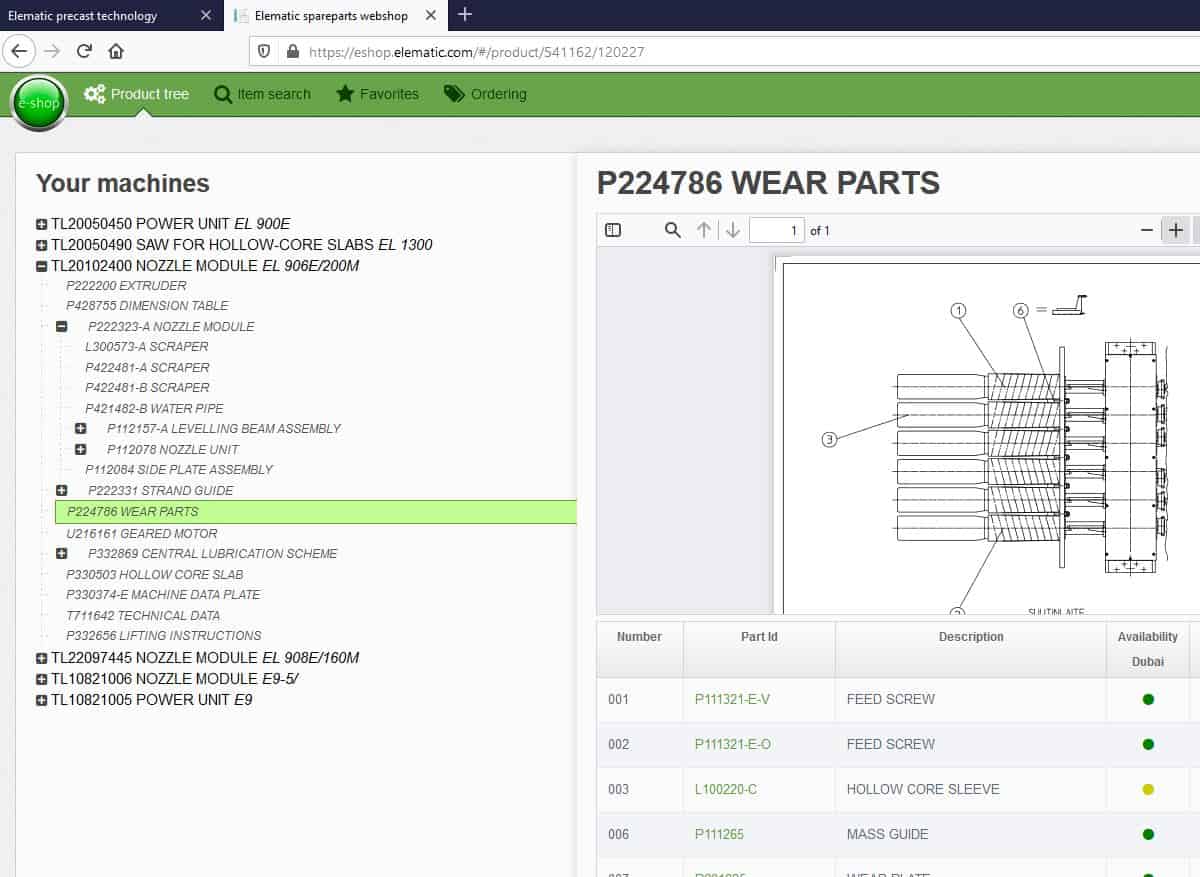The width and height of the screenshot is (1200, 877).
Task: Expand TL22097445 NOZZLE MODULE EL 908E/160M
Action: (x=42, y=658)
